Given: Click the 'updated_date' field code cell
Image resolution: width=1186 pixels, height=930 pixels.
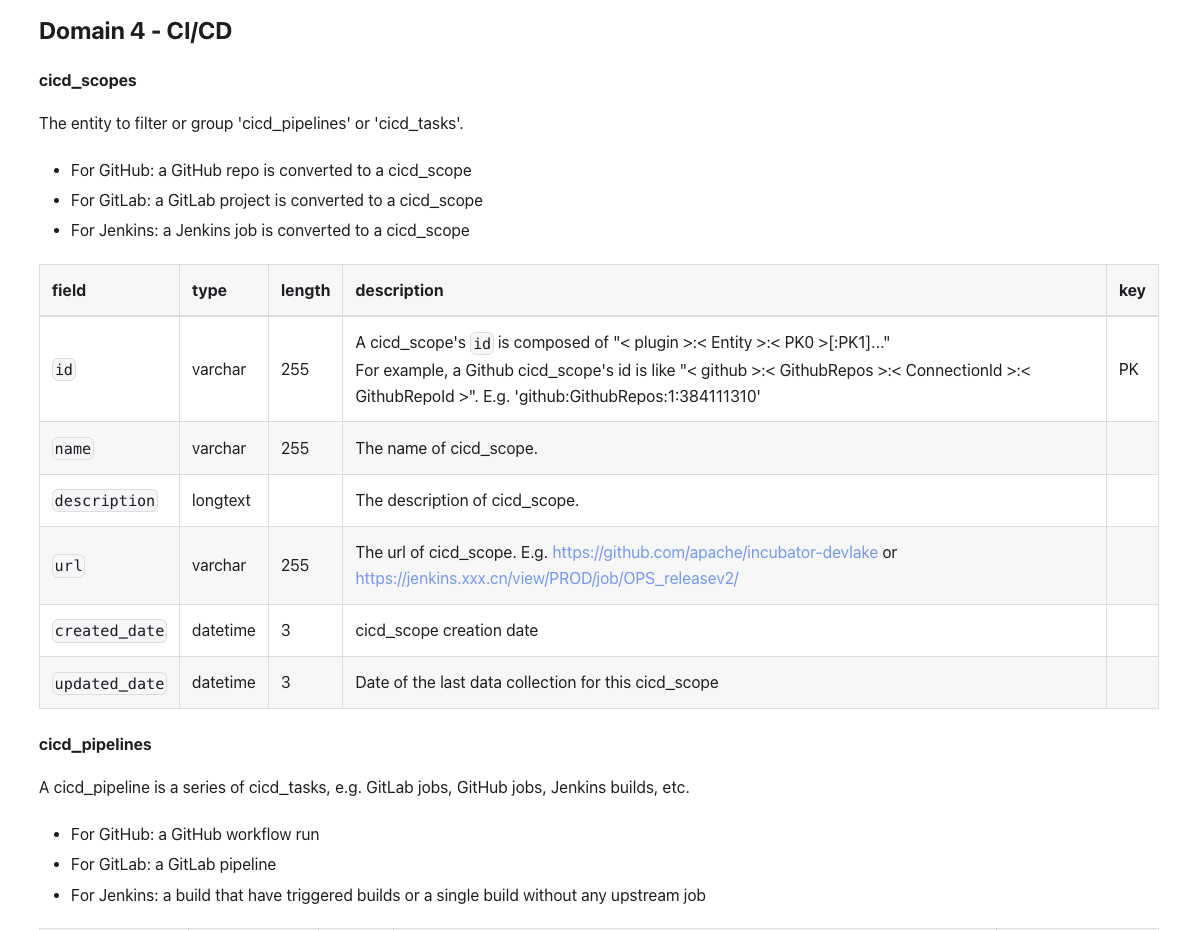Looking at the screenshot, I should point(109,683).
